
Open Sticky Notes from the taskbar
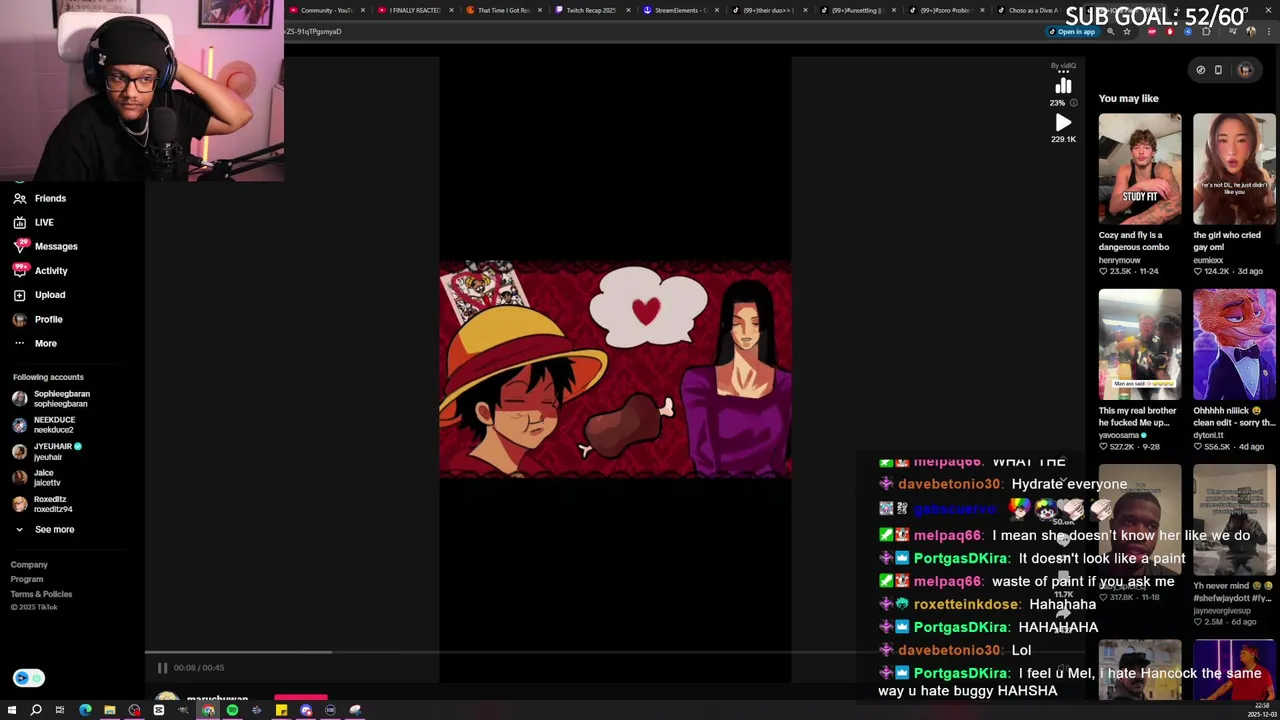[x=281, y=710]
